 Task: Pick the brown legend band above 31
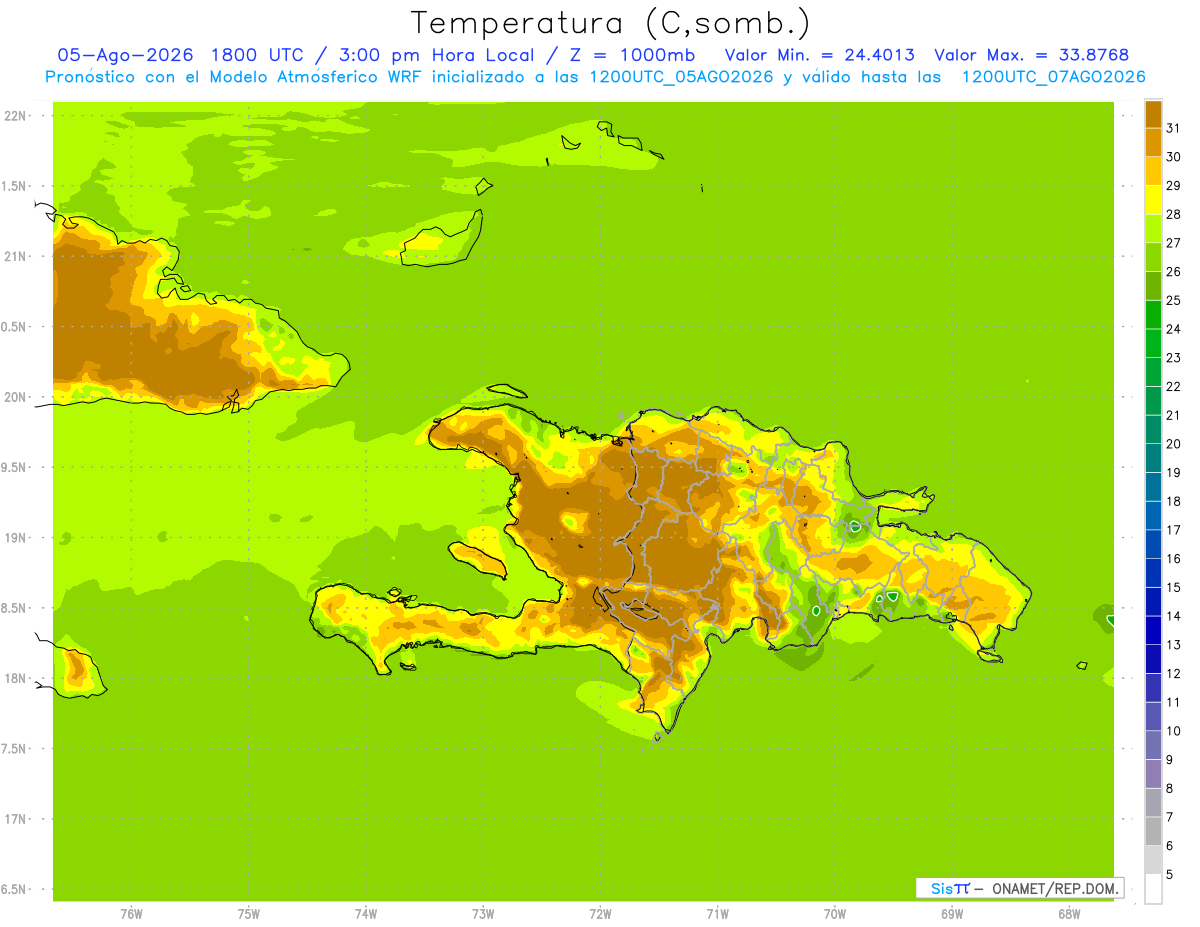click(x=1153, y=114)
